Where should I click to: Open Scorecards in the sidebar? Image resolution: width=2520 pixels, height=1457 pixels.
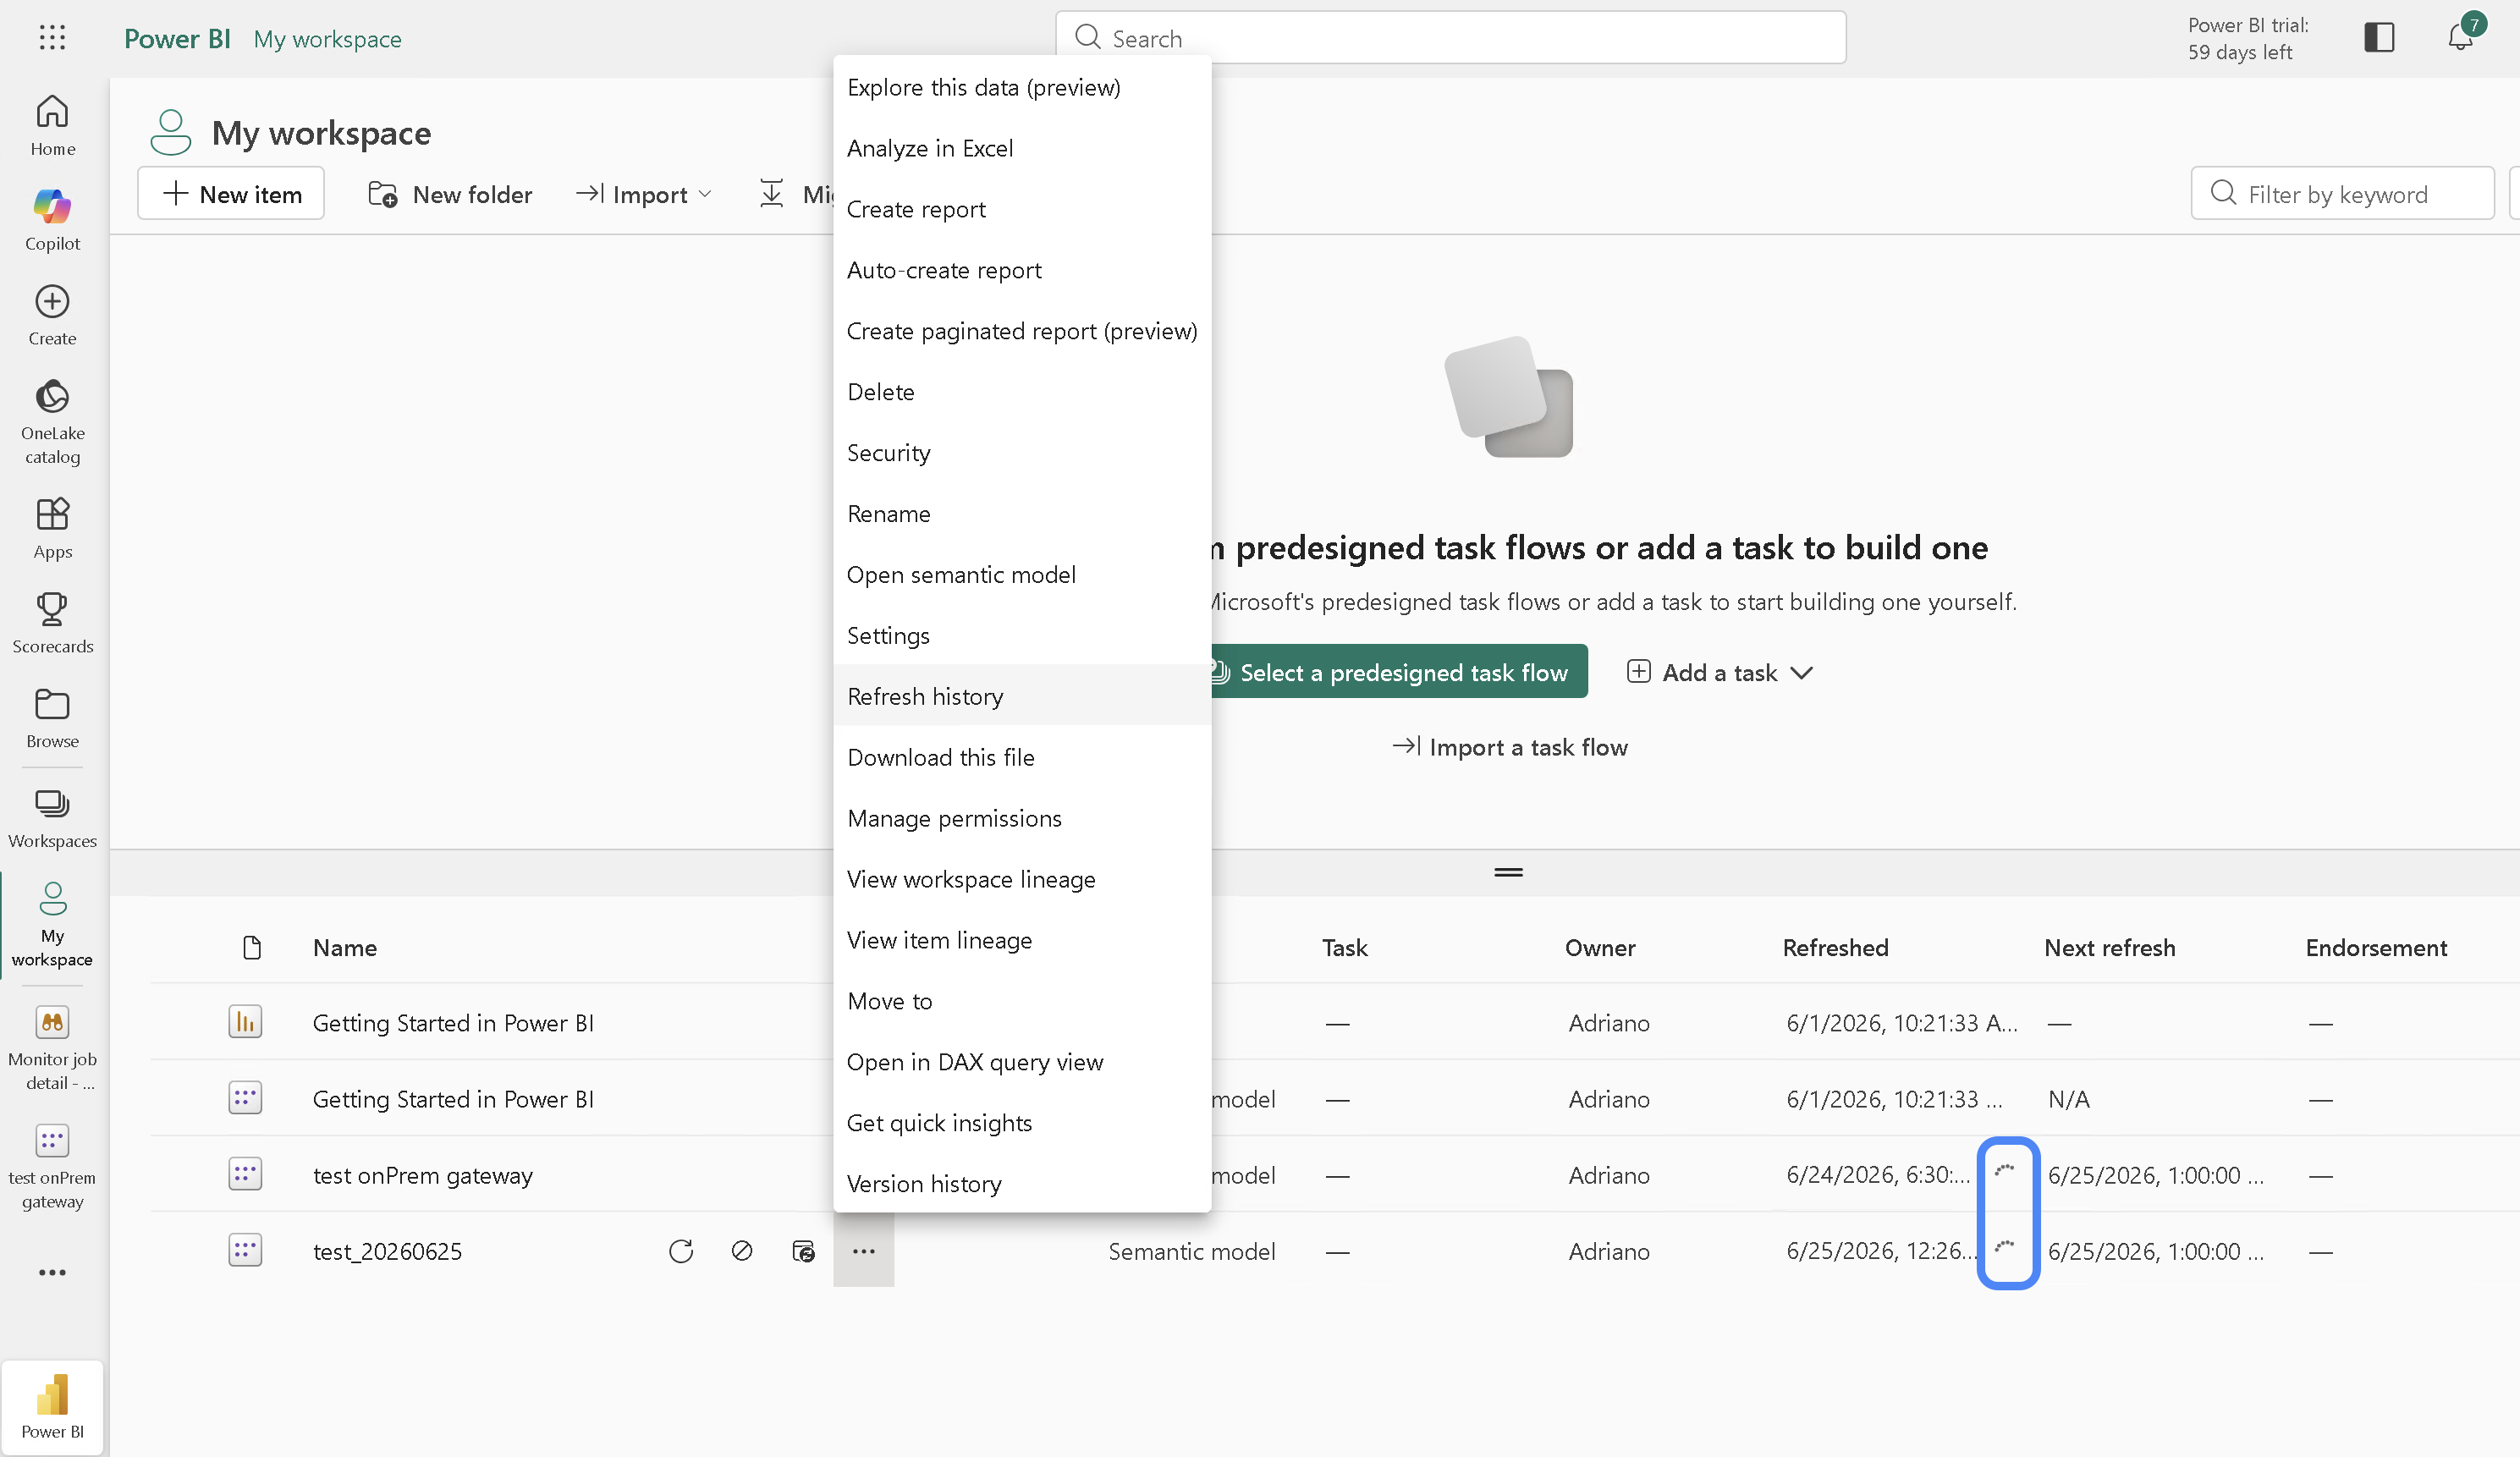(x=52, y=623)
